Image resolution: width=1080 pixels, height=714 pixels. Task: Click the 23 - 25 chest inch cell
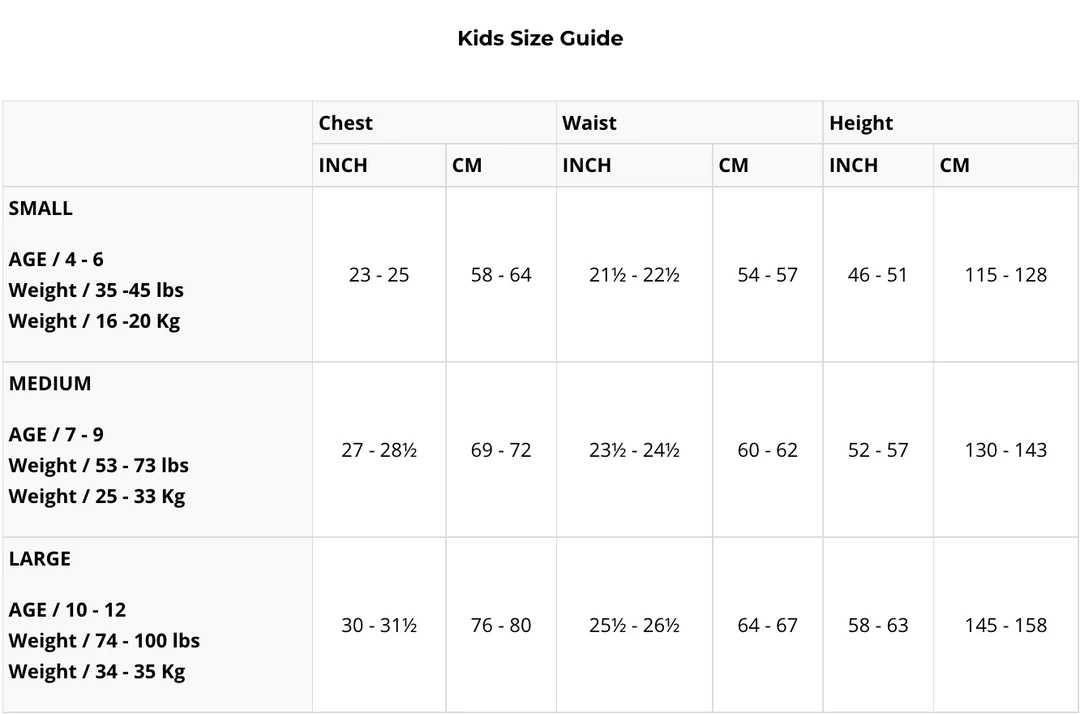(379, 275)
